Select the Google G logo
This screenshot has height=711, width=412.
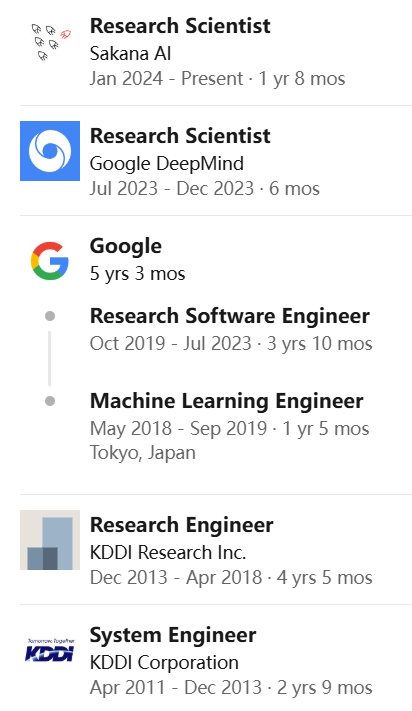(50, 261)
